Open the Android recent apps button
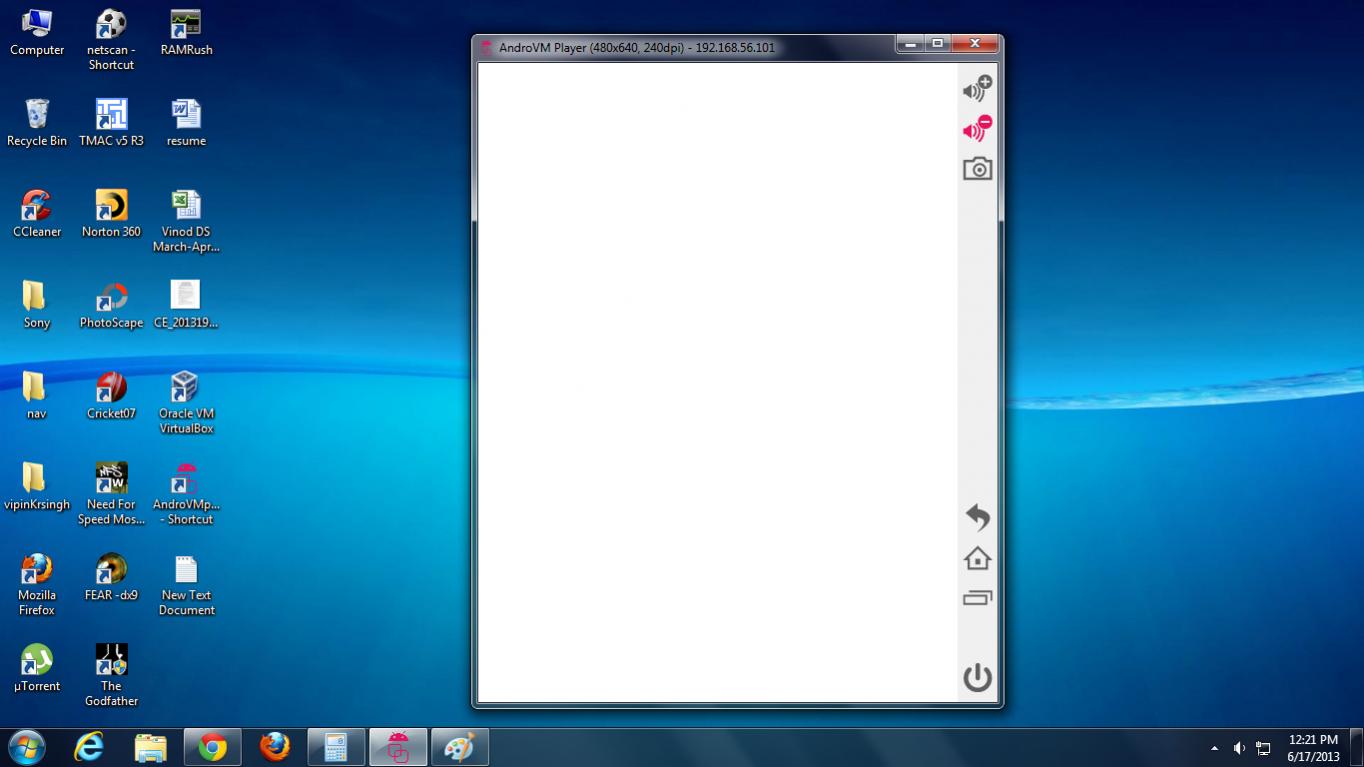This screenshot has width=1364, height=767. click(977, 598)
